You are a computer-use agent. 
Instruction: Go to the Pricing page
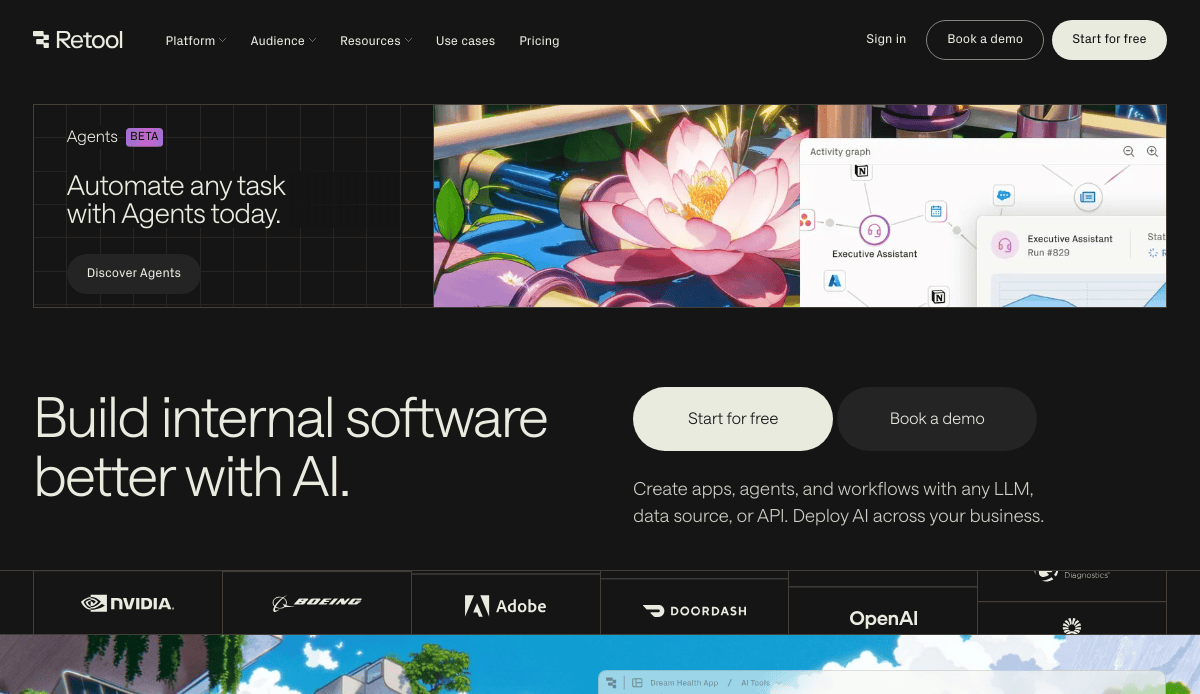[539, 40]
